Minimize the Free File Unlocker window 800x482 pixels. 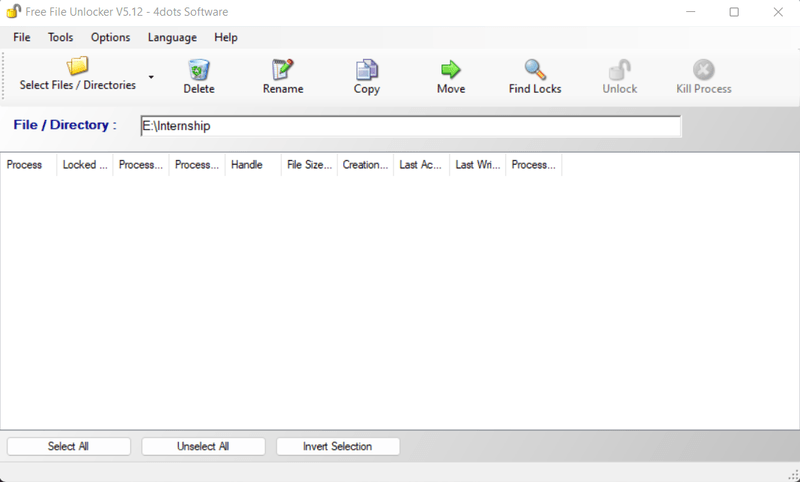coord(690,12)
